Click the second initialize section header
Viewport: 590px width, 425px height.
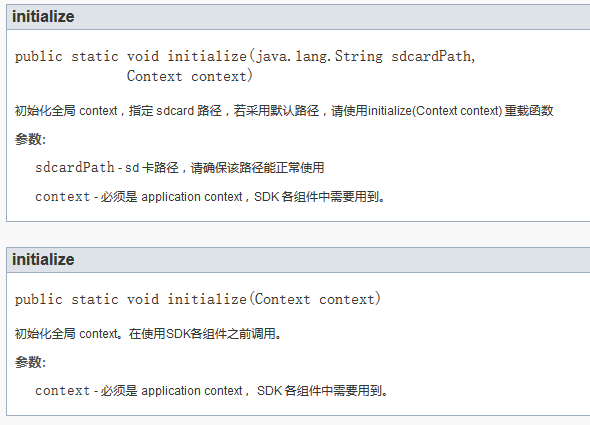click(x=43, y=260)
